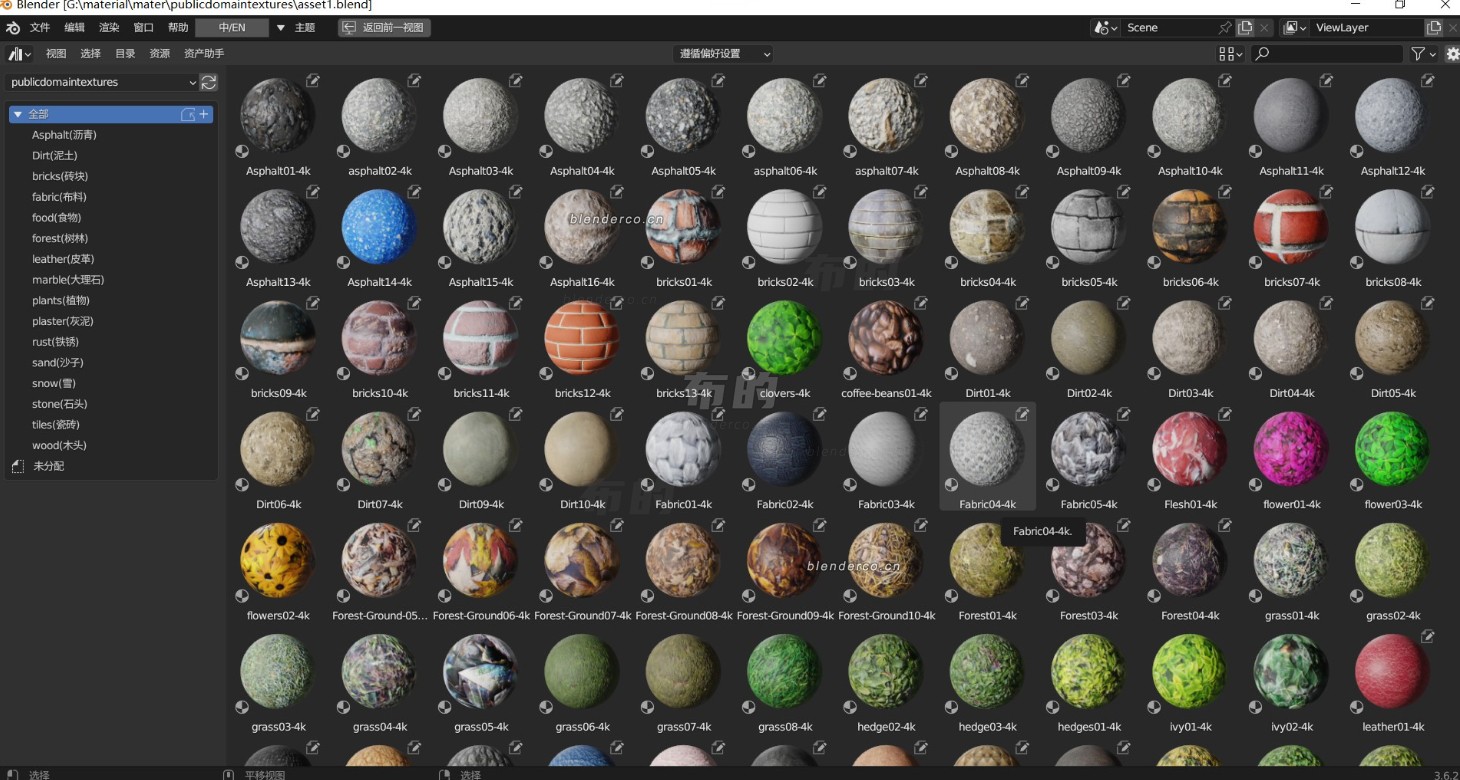Viewport: 1460px width, 780px height.
Task: Click the edit icon on Asphalt01-4k
Action: 313,80
